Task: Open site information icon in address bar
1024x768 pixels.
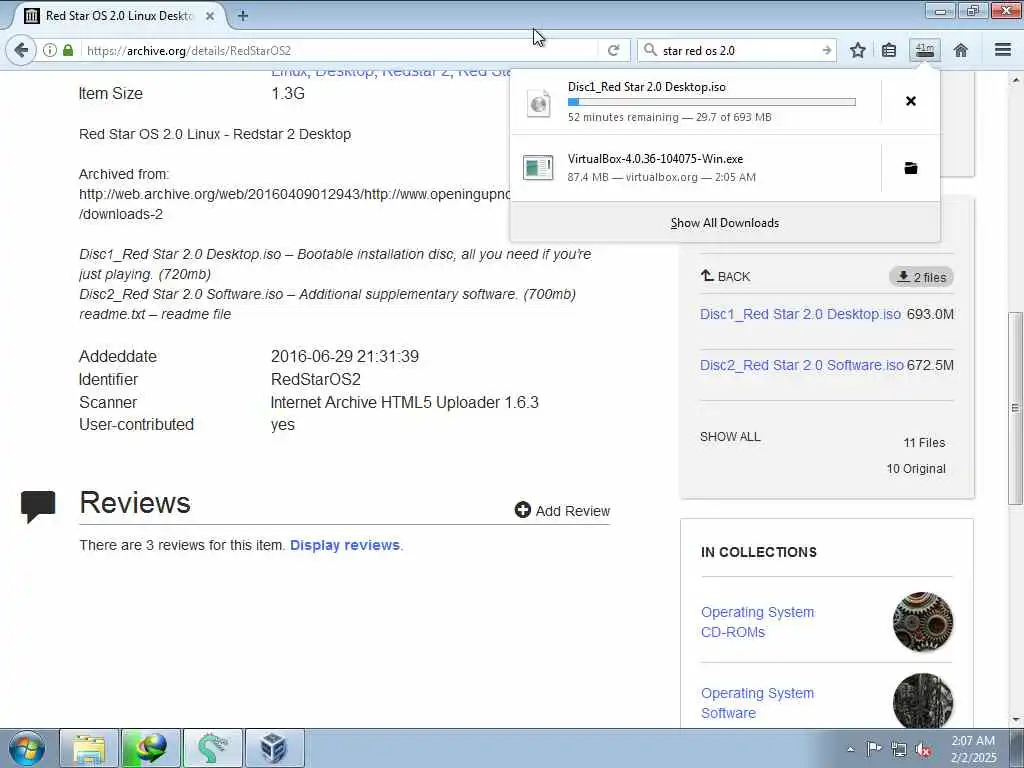Action: [50, 50]
